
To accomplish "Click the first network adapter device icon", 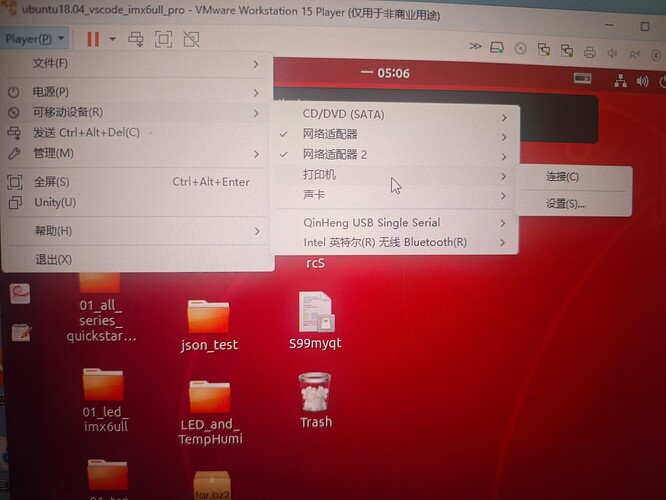I will point(544,50).
